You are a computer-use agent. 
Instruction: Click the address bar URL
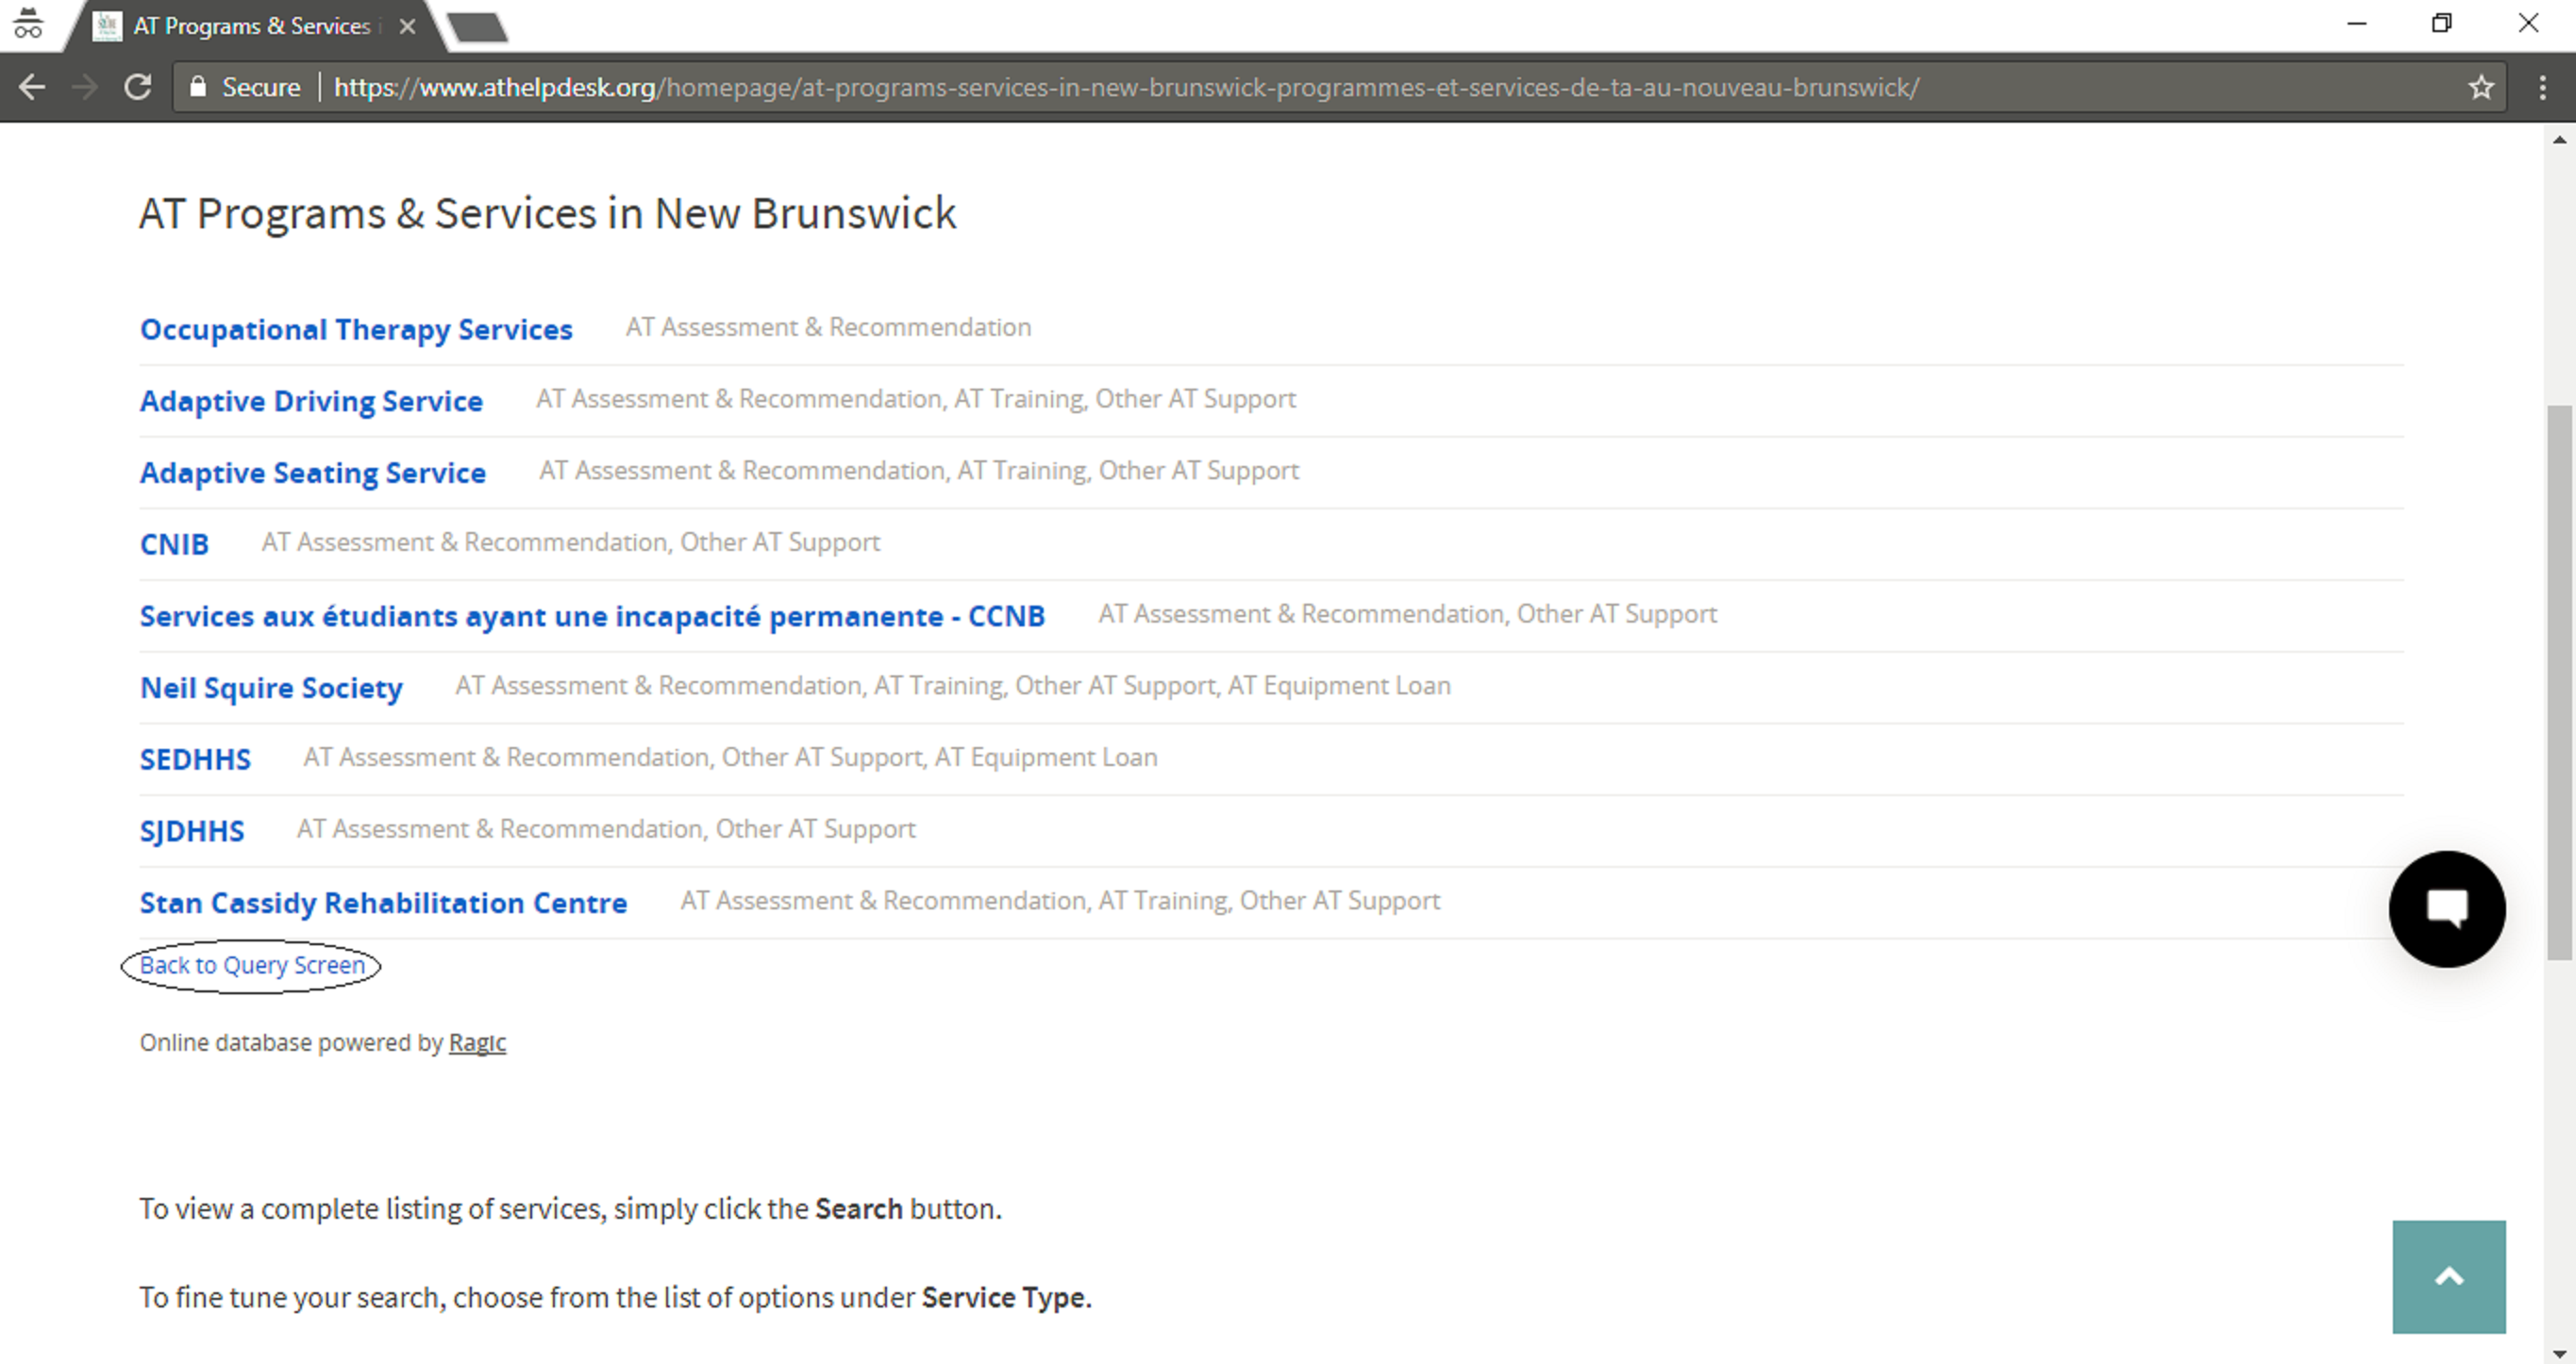click(x=1126, y=88)
